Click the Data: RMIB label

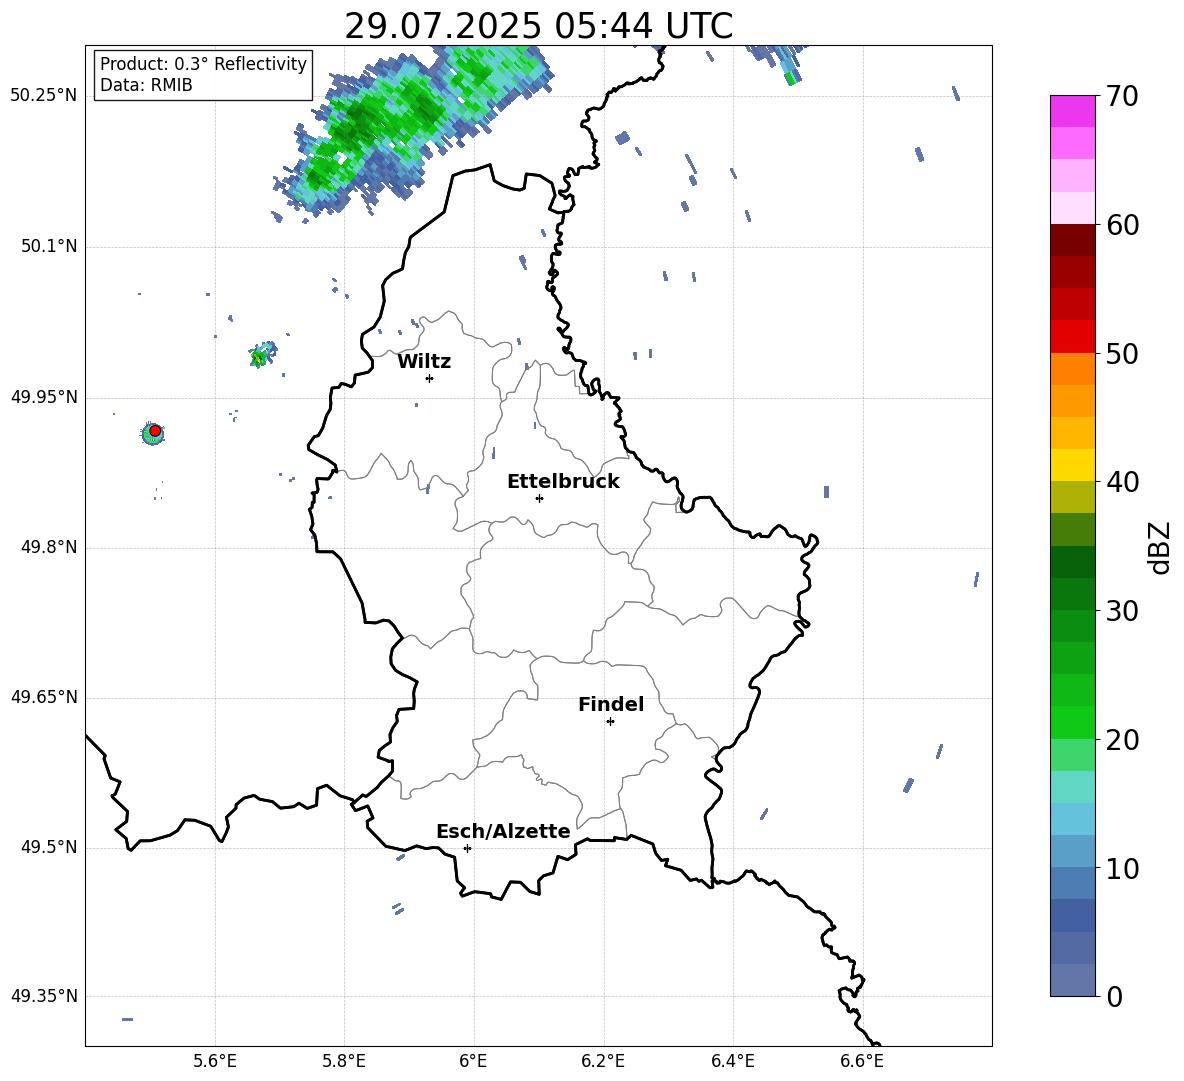tap(146, 85)
